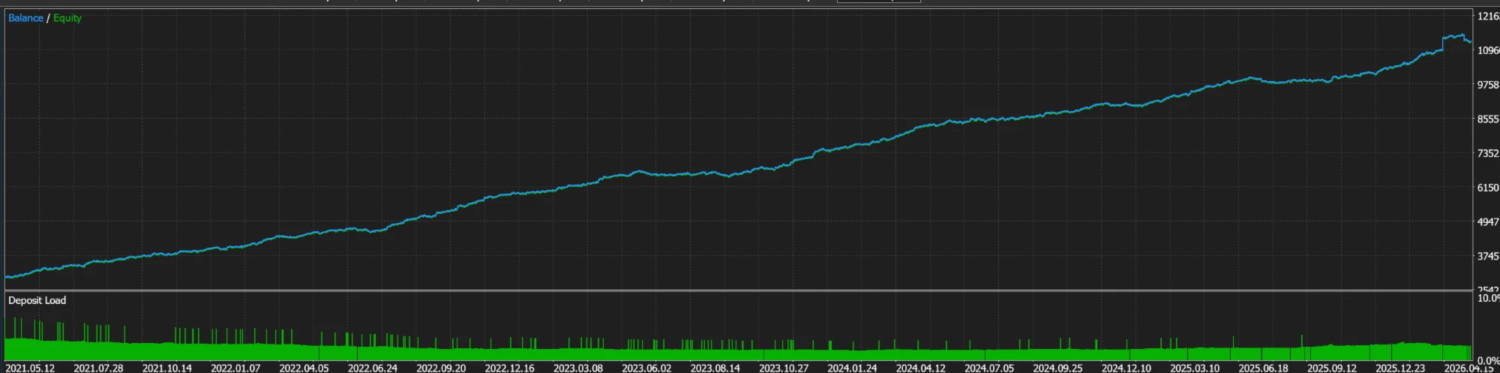Viewport: 1500px width, 373px height.
Task: Click the 2021.05.12 date label
Action: (30, 367)
